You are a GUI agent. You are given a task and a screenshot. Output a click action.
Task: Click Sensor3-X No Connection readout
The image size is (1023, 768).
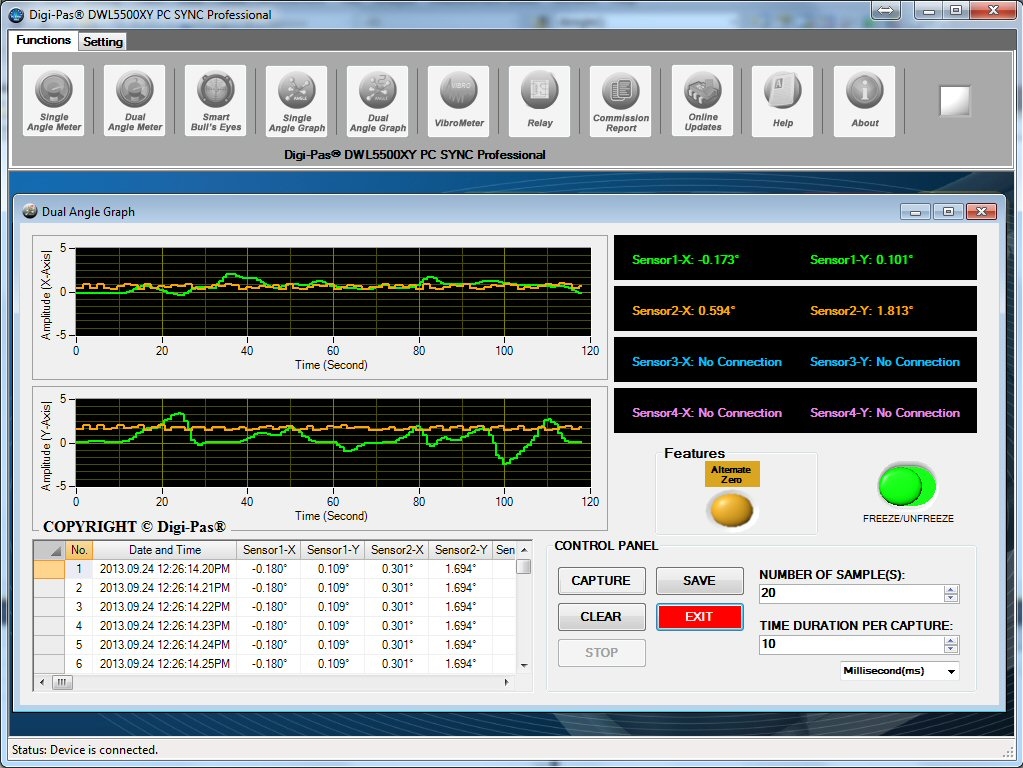pos(707,361)
